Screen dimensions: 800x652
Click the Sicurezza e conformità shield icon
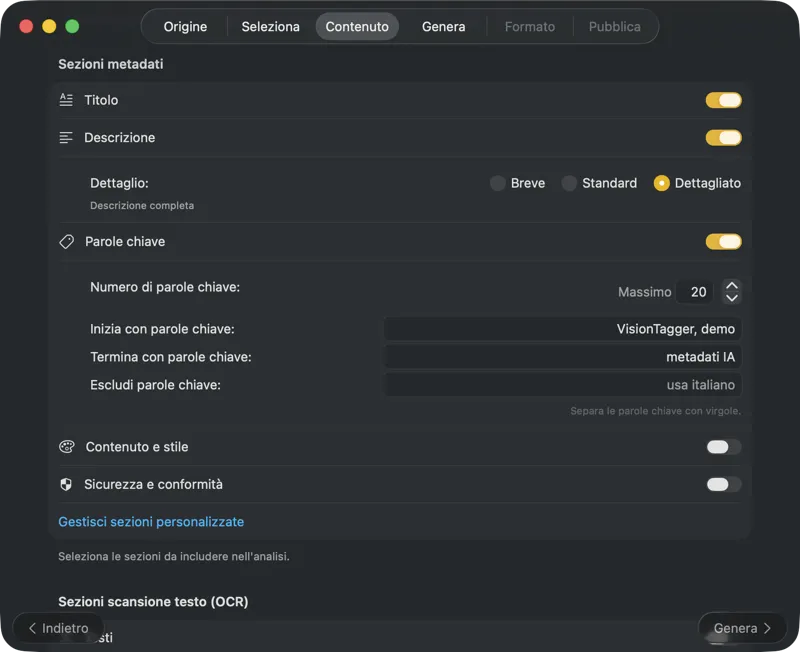pos(66,484)
